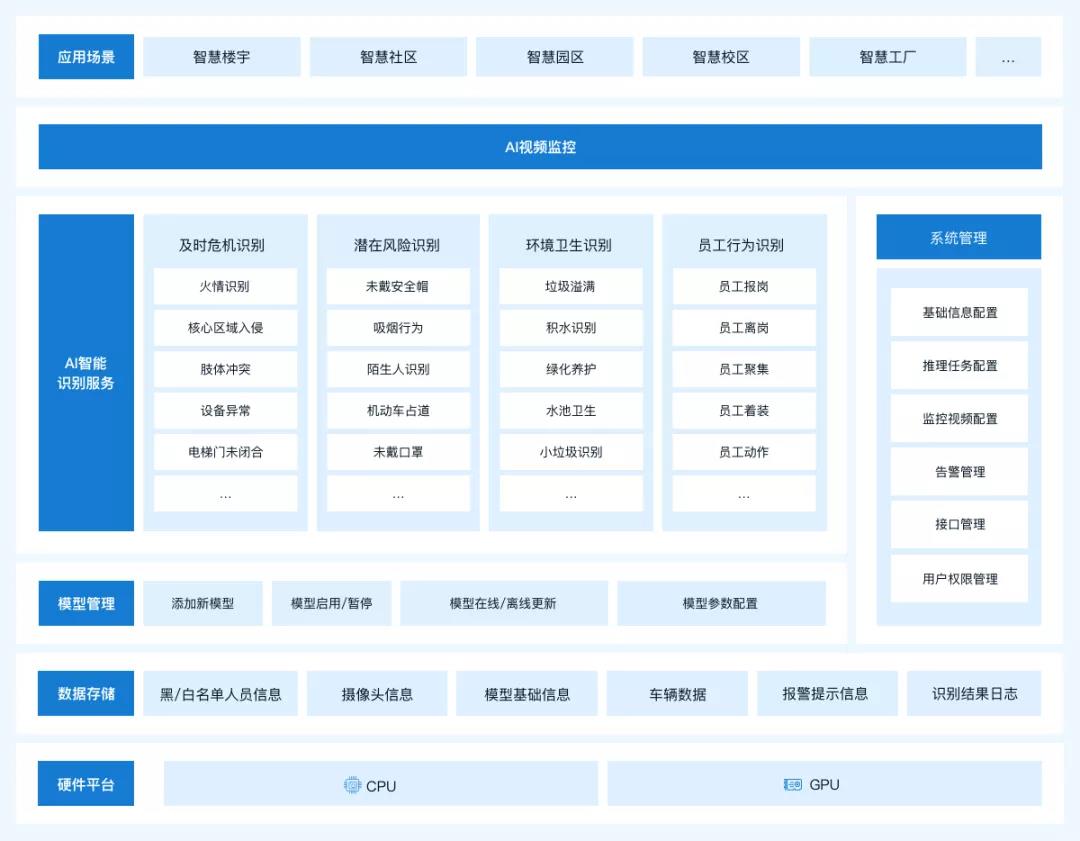This screenshot has width=1080, height=841.
Task: Select the 未戴安全帽 item
Action: (x=398, y=287)
